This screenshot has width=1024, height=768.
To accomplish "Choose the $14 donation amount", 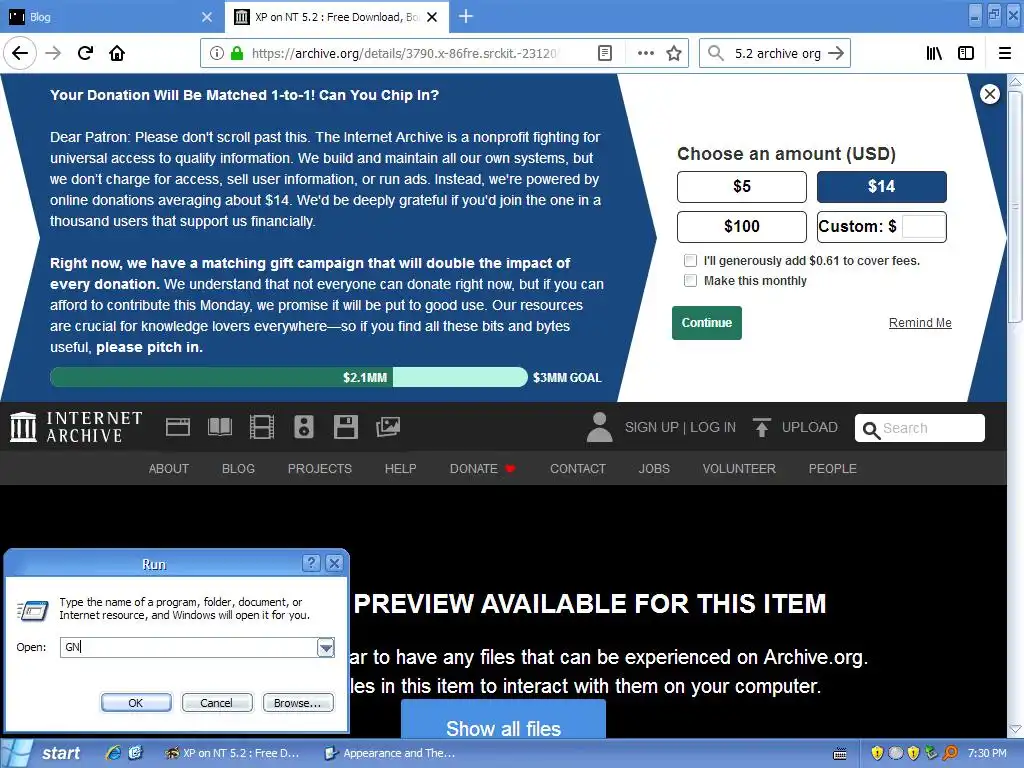I will pyautogui.click(x=882, y=187).
